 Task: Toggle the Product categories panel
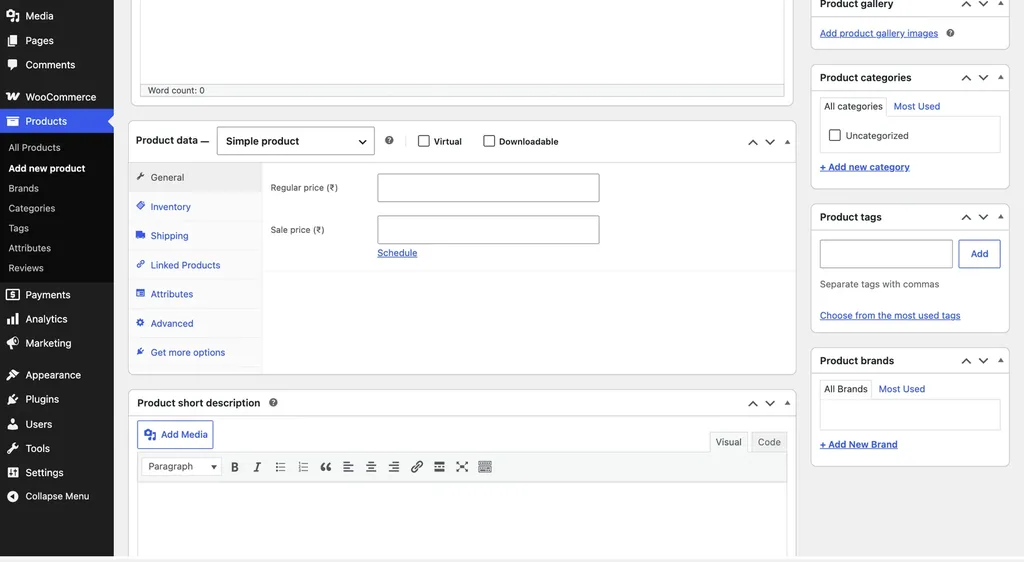point(1000,78)
